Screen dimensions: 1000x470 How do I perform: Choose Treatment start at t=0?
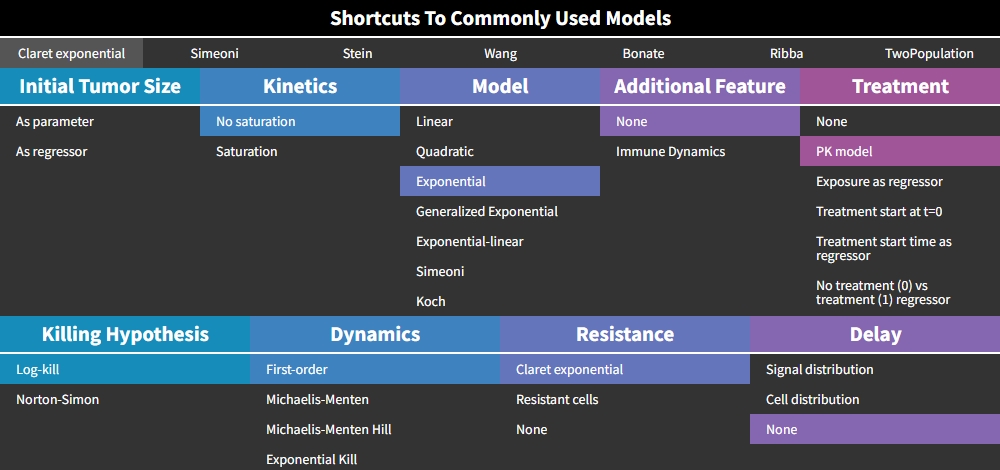(x=879, y=211)
